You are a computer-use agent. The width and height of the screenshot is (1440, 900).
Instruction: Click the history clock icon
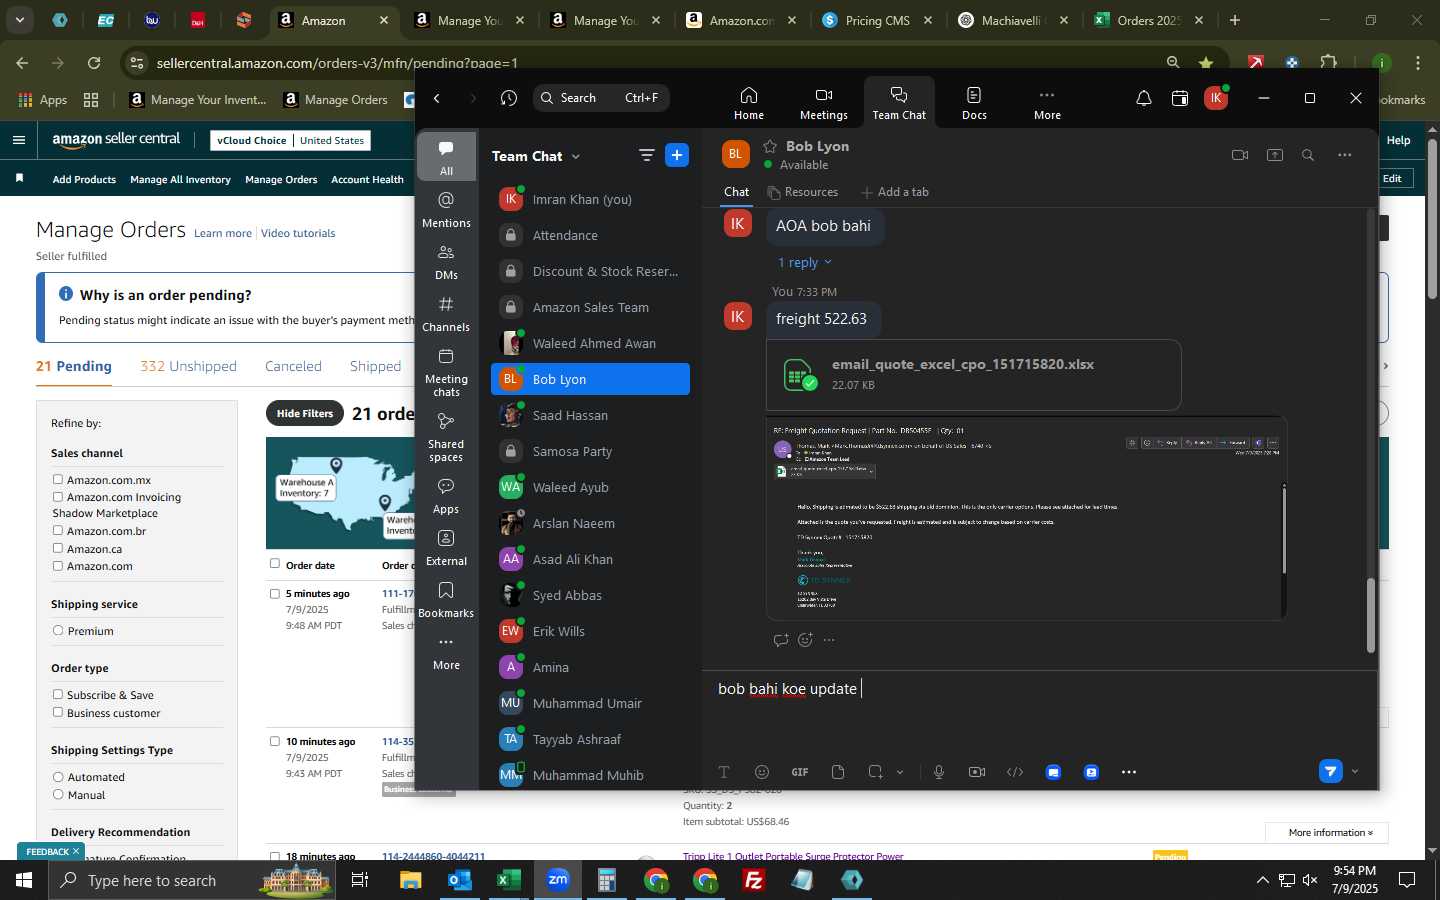pyautogui.click(x=509, y=98)
